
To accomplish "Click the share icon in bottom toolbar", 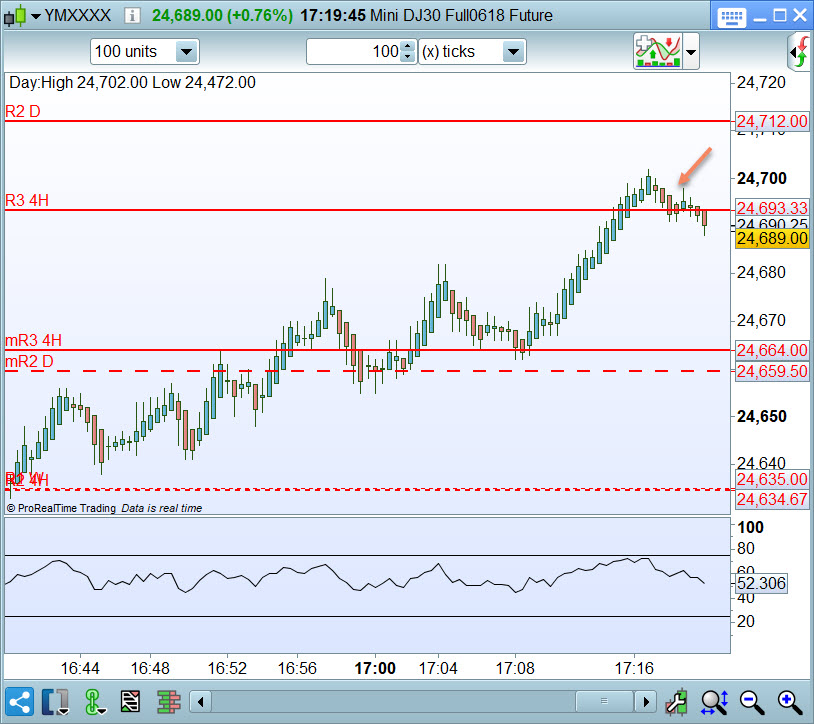I will [x=19, y=702].
